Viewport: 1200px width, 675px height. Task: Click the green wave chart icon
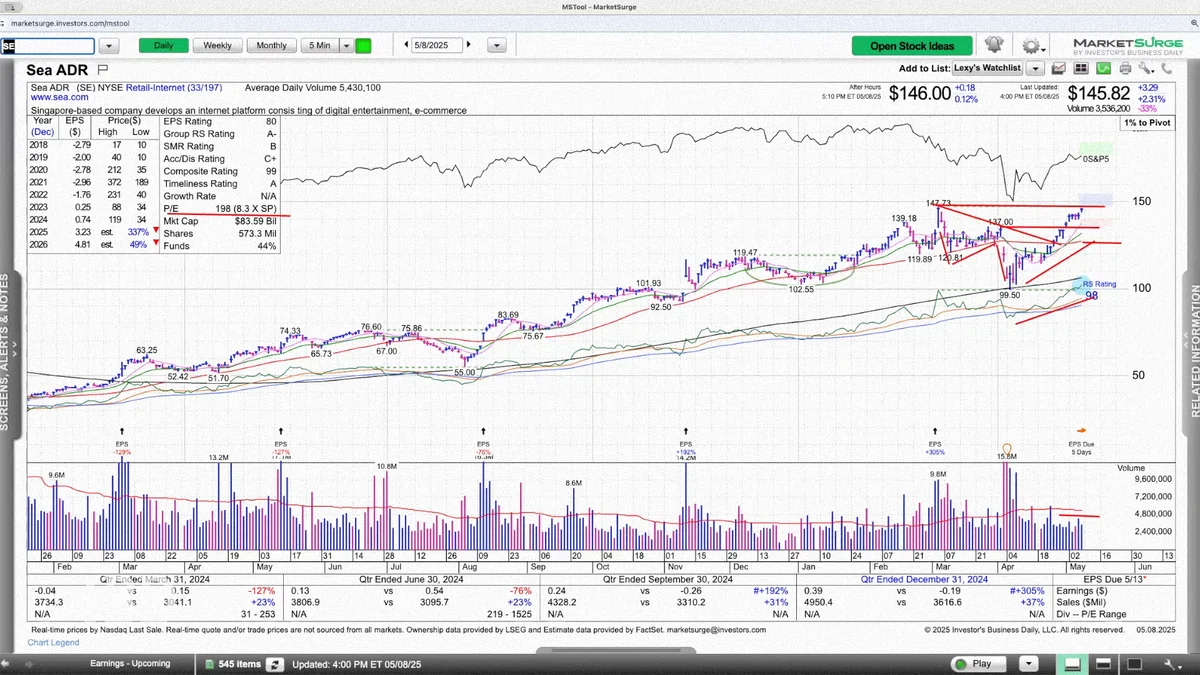1103,68
